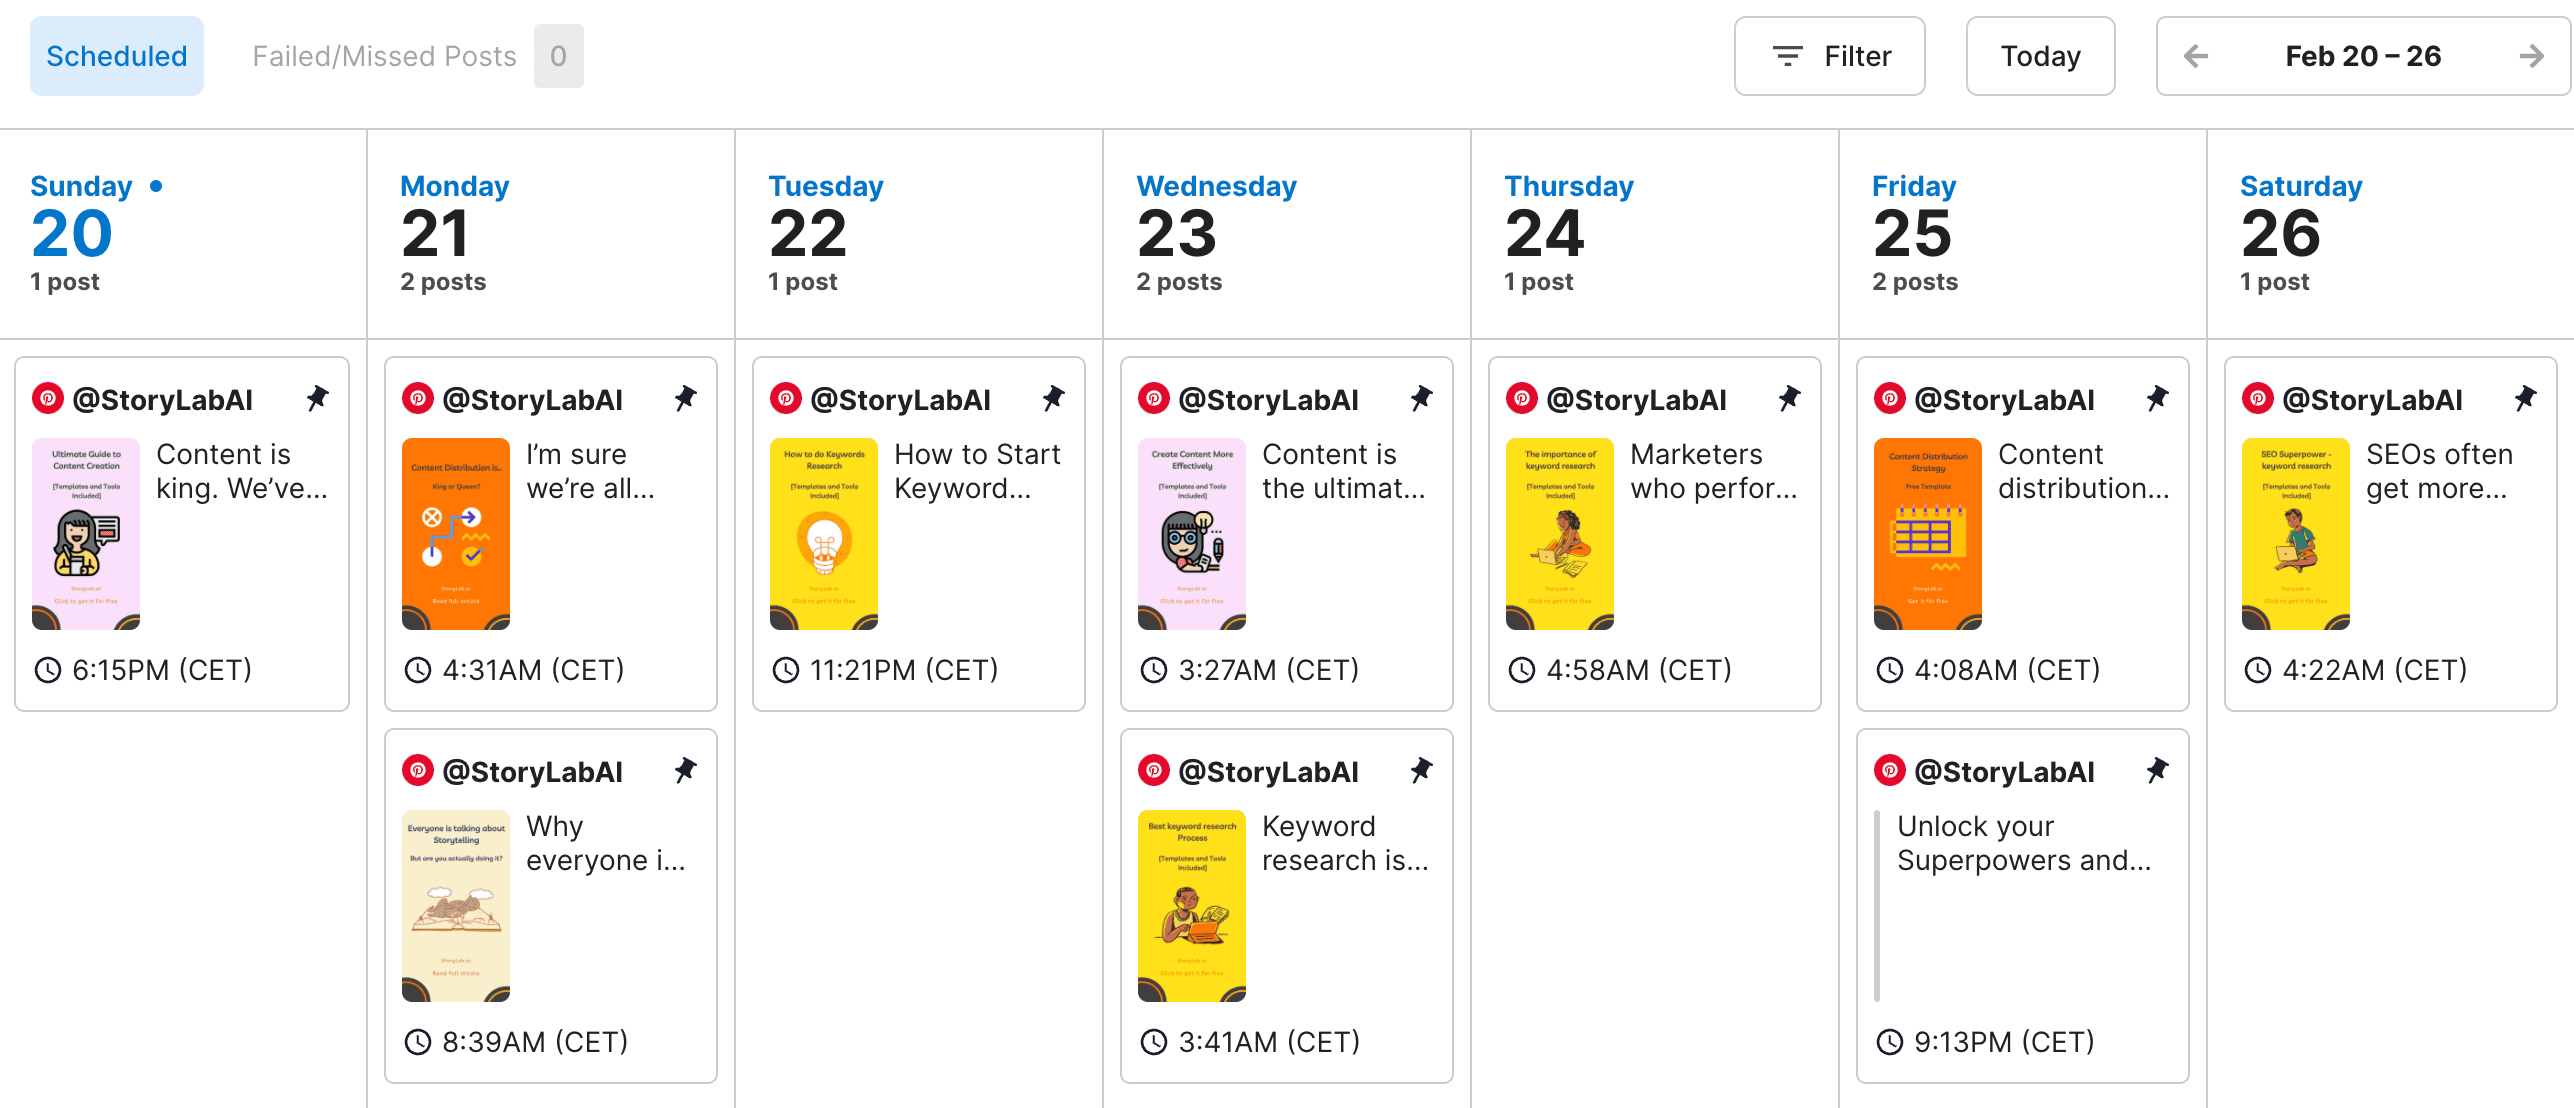Image resolution: width=2574 pixels, height=1108 pixels.
Task: Open the 'Why everyone i...' post thumbnail
Action: 456,906
